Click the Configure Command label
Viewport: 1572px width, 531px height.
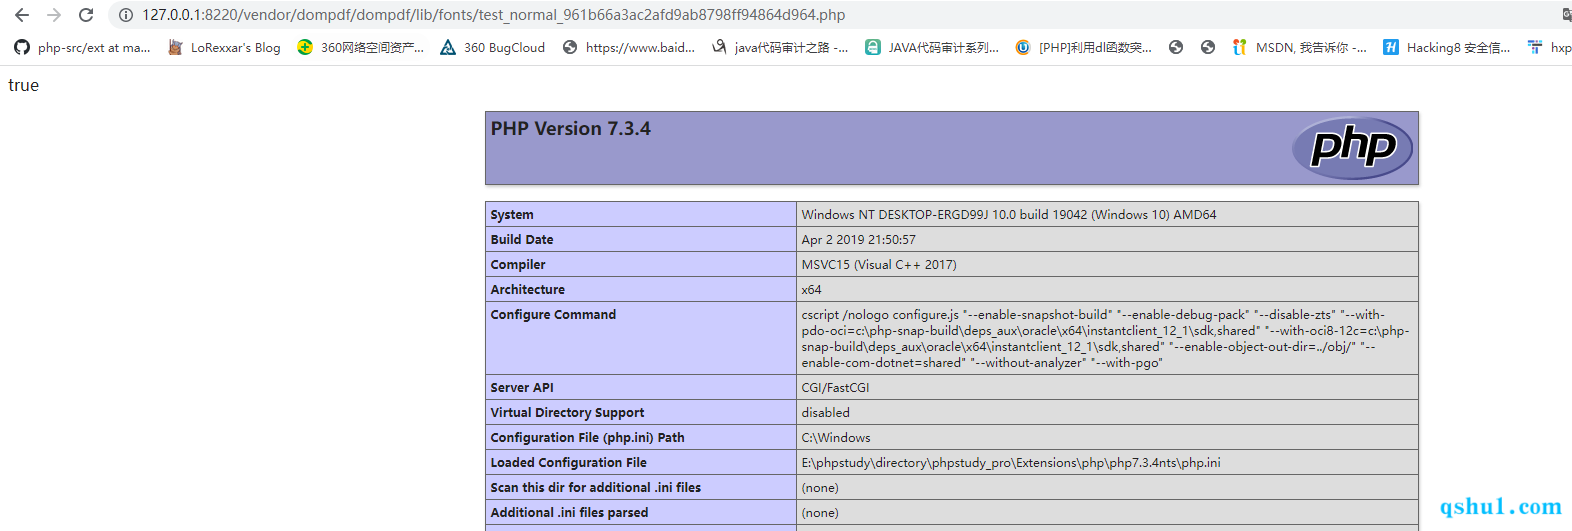point(553,314)
